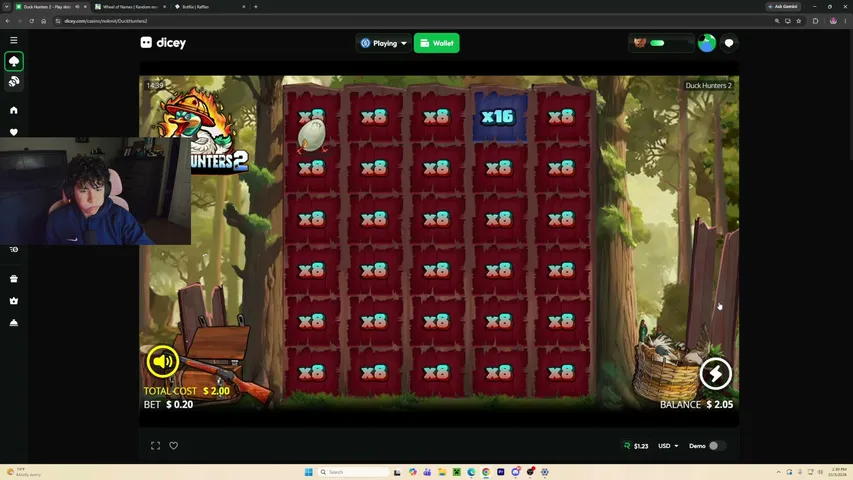The height and width of the screenshot is (480, 853).
Task: Click the lightning bolt turbo button in game
Action: pos(715,373)
